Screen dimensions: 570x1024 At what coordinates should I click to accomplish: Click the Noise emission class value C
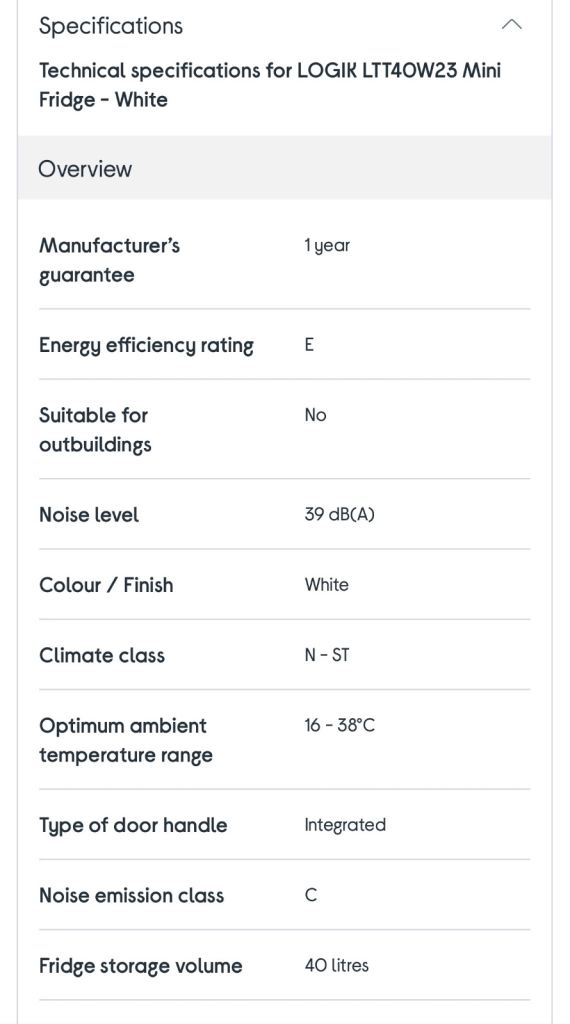point(311,895)
